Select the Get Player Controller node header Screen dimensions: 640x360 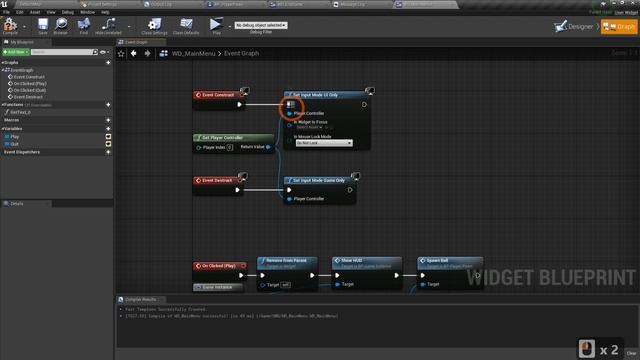point(233,138)
